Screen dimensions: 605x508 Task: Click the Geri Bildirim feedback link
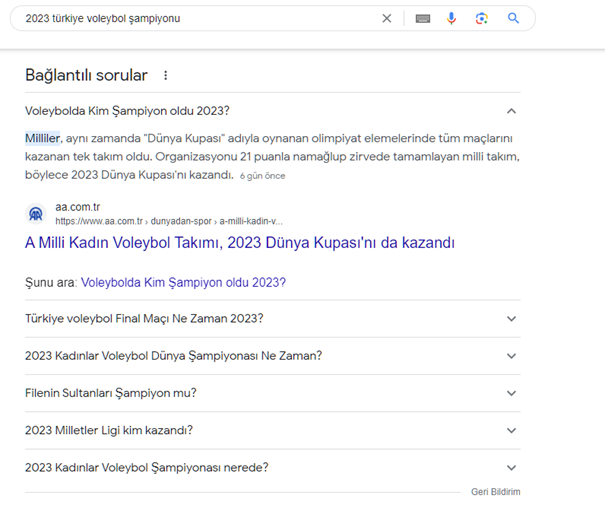[495, 492]
